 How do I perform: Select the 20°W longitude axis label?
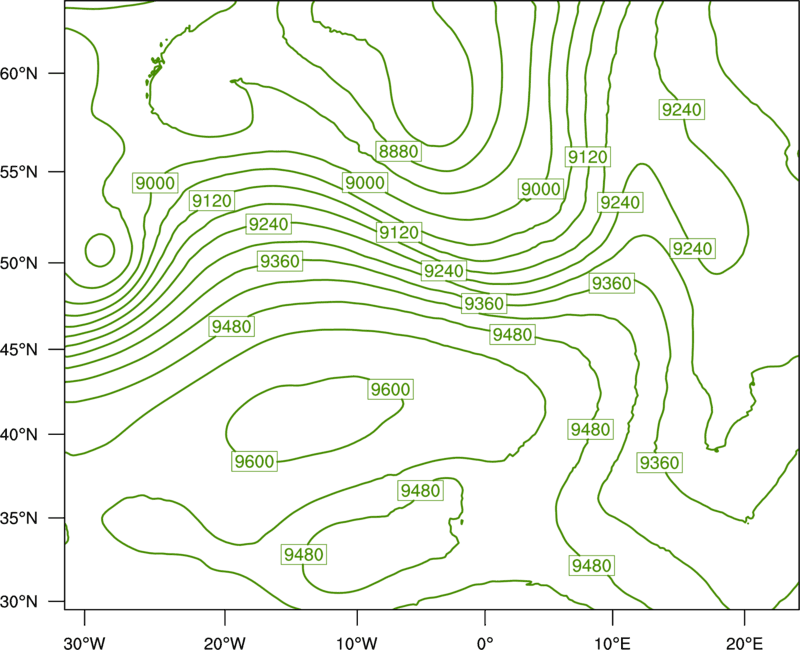(x=225, y=643)
